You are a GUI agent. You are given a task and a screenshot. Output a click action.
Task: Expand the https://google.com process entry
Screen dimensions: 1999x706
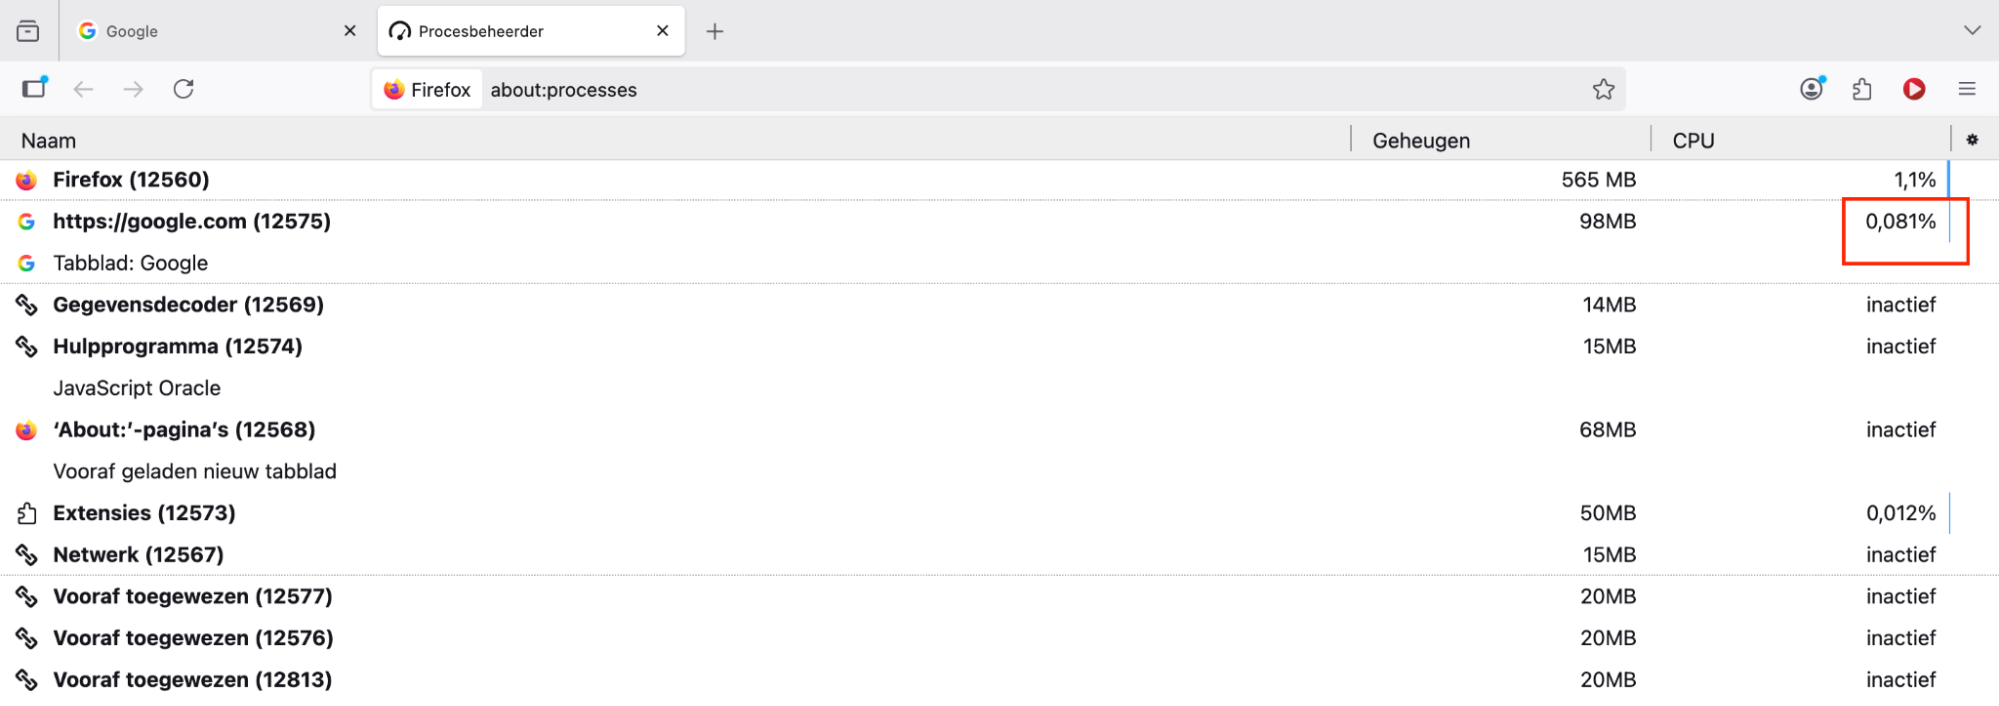pyautogui.click(x=192, y=221)
